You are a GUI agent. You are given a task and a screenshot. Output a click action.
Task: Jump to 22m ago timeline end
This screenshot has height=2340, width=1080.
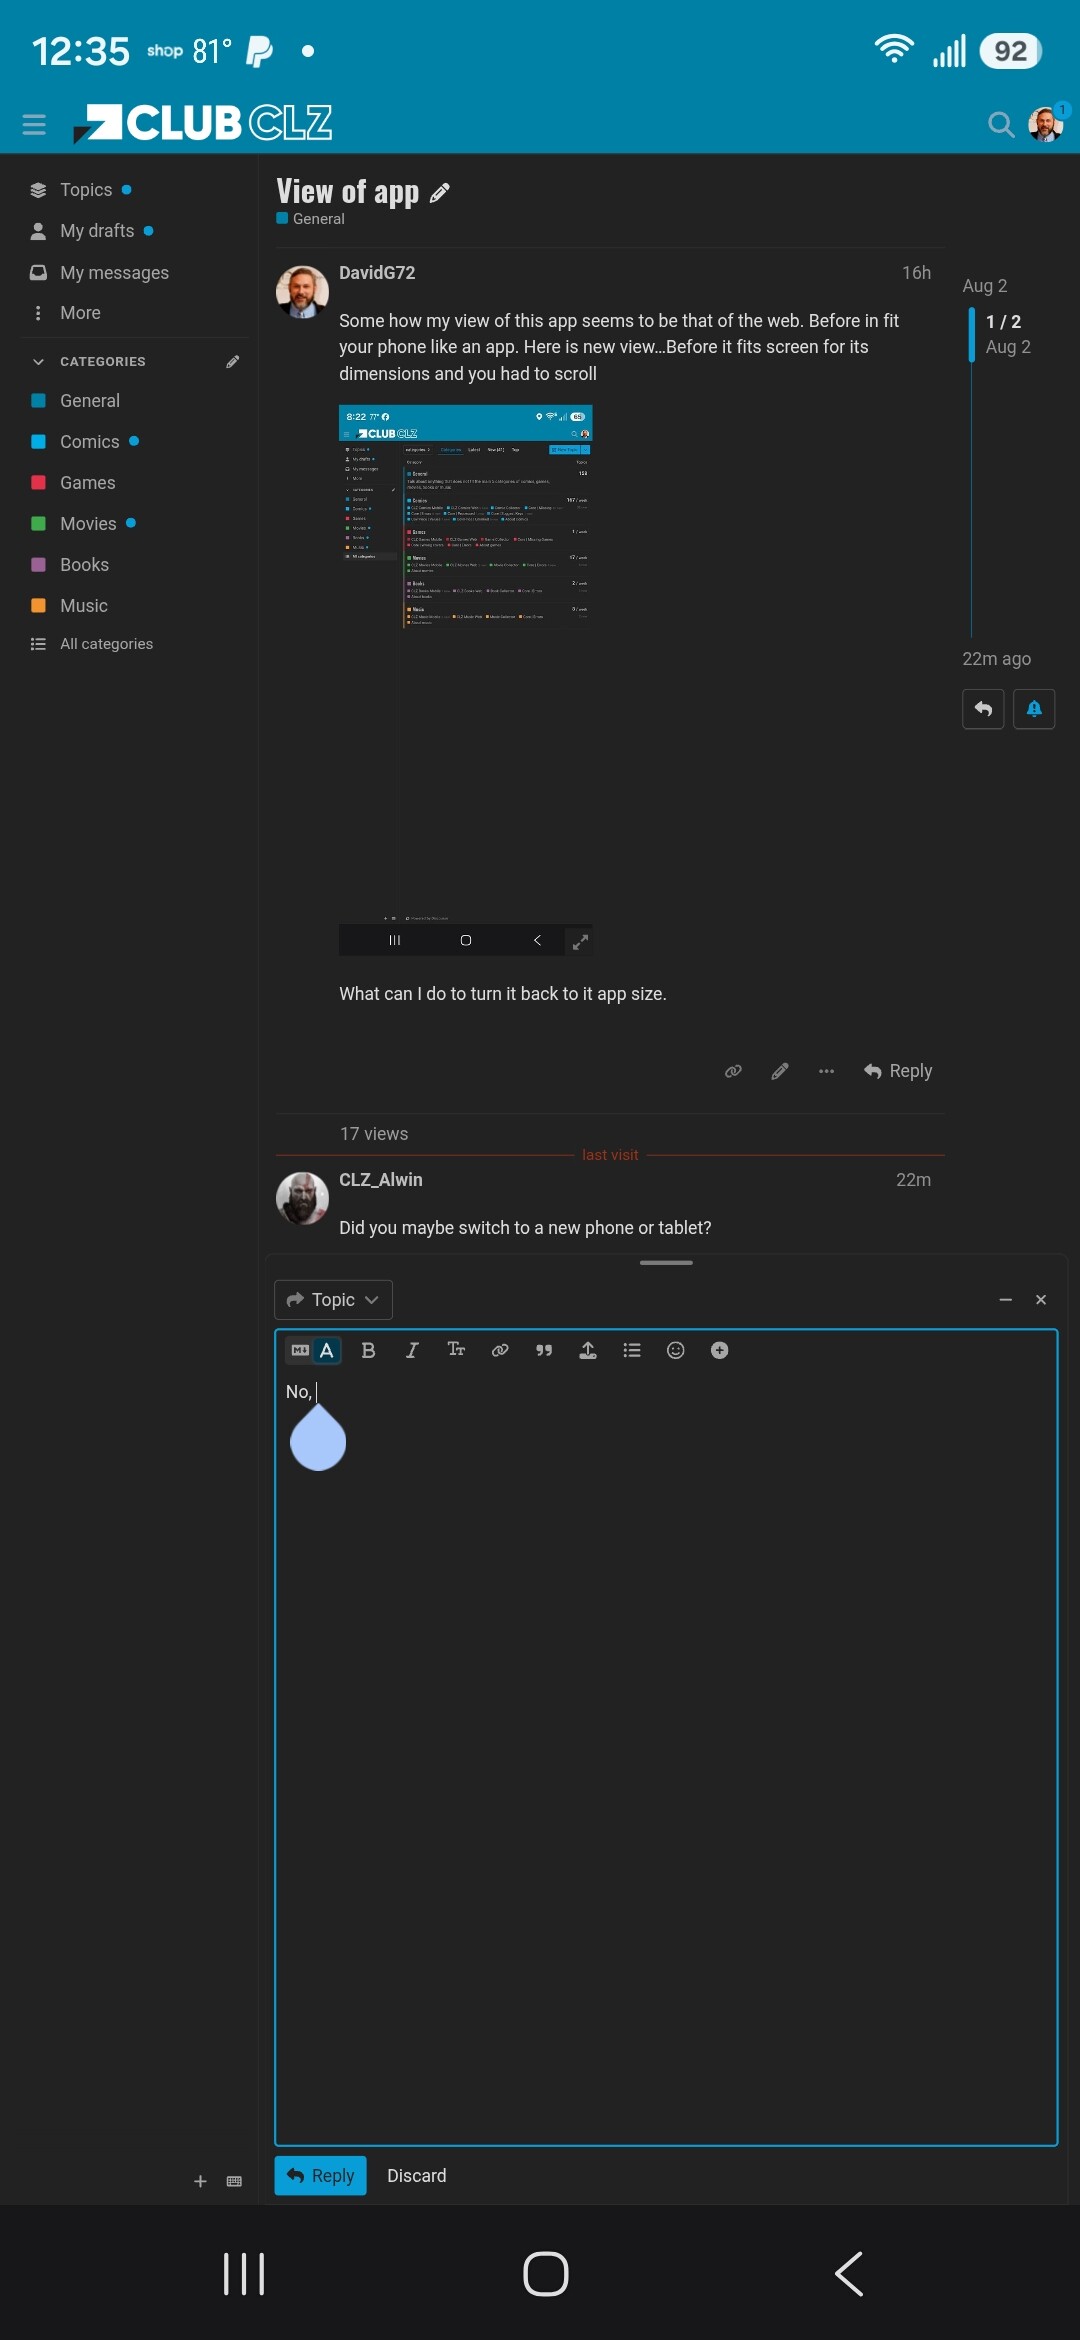pos(996,659)
